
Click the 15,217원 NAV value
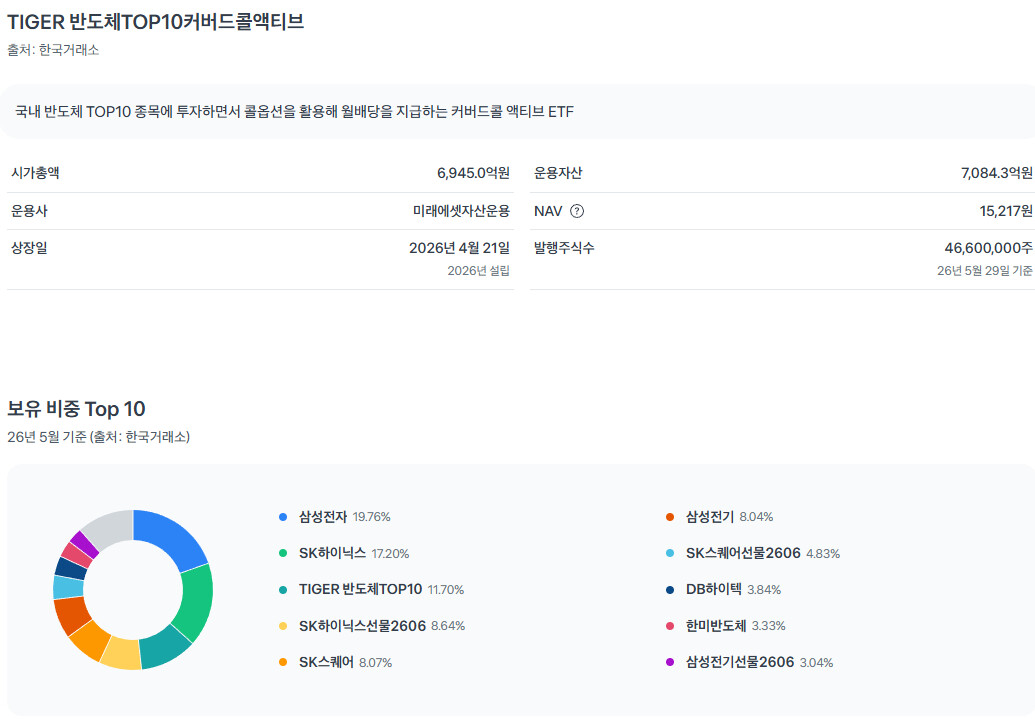1006,211
